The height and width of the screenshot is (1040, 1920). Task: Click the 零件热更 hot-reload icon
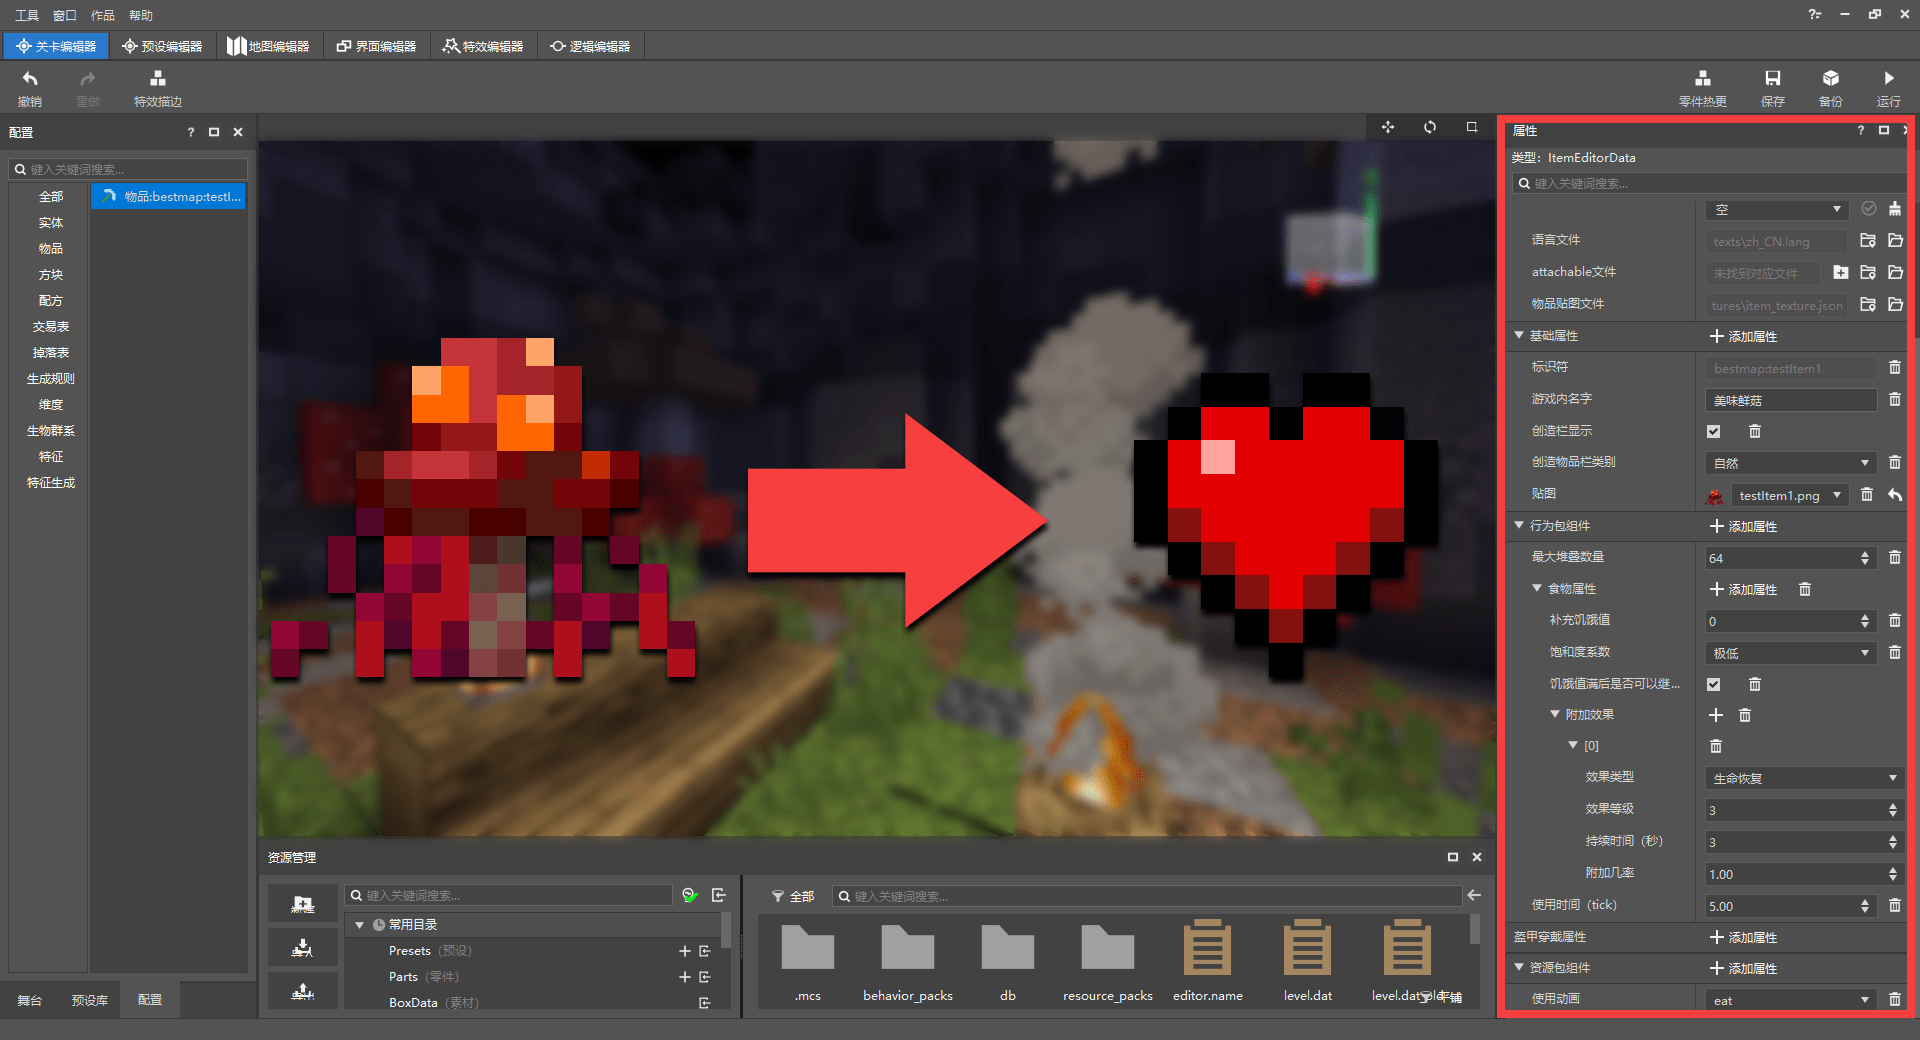1702,79
